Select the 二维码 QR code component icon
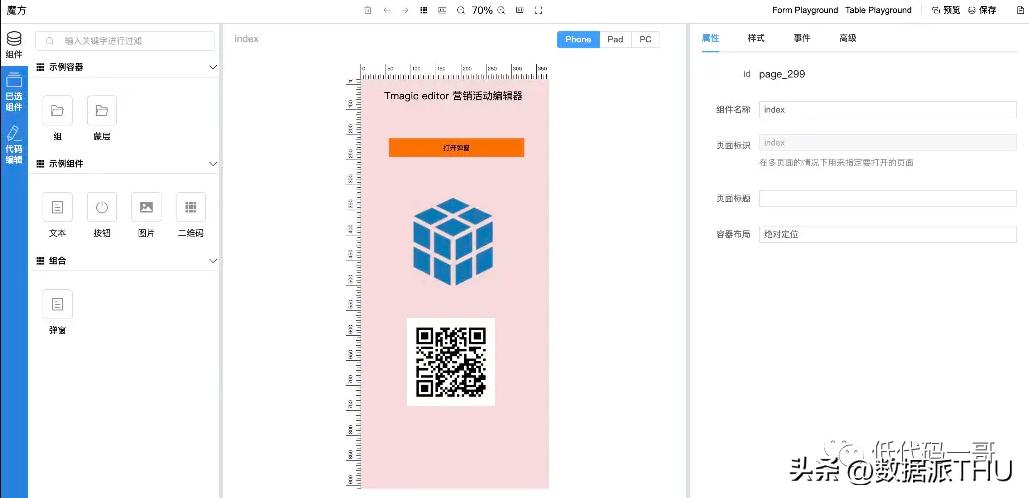 tap(191, 207)
